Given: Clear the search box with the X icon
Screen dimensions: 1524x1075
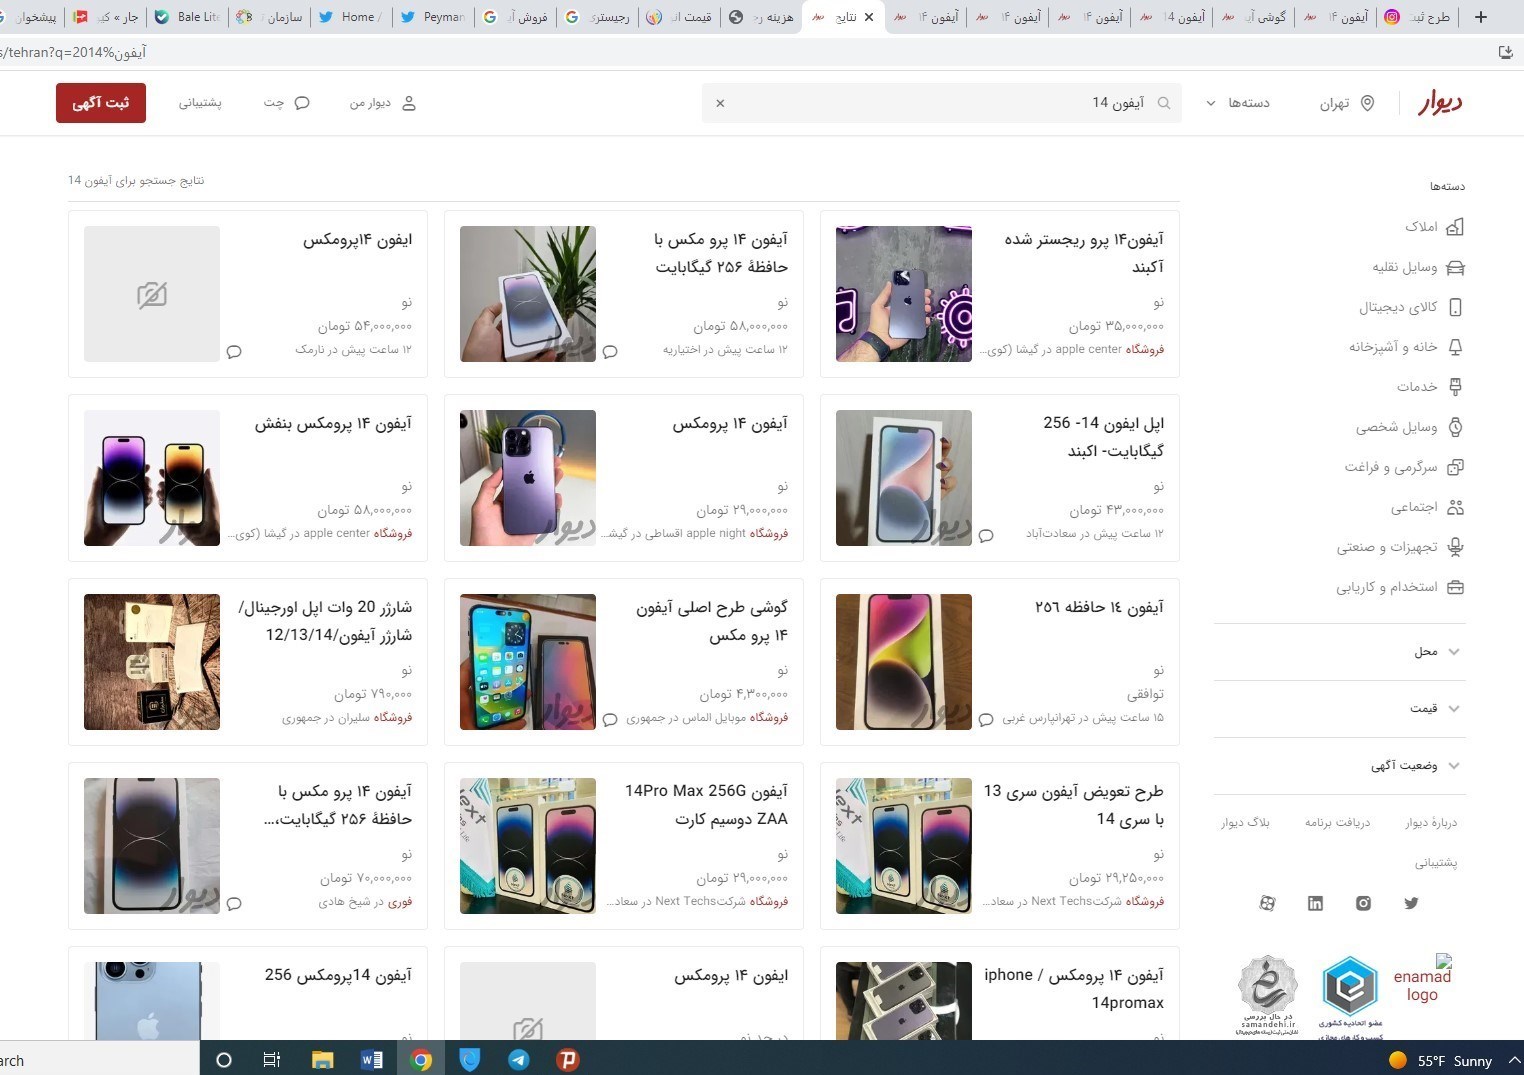Looking at the screenshot, I should [x=720, y=103].
